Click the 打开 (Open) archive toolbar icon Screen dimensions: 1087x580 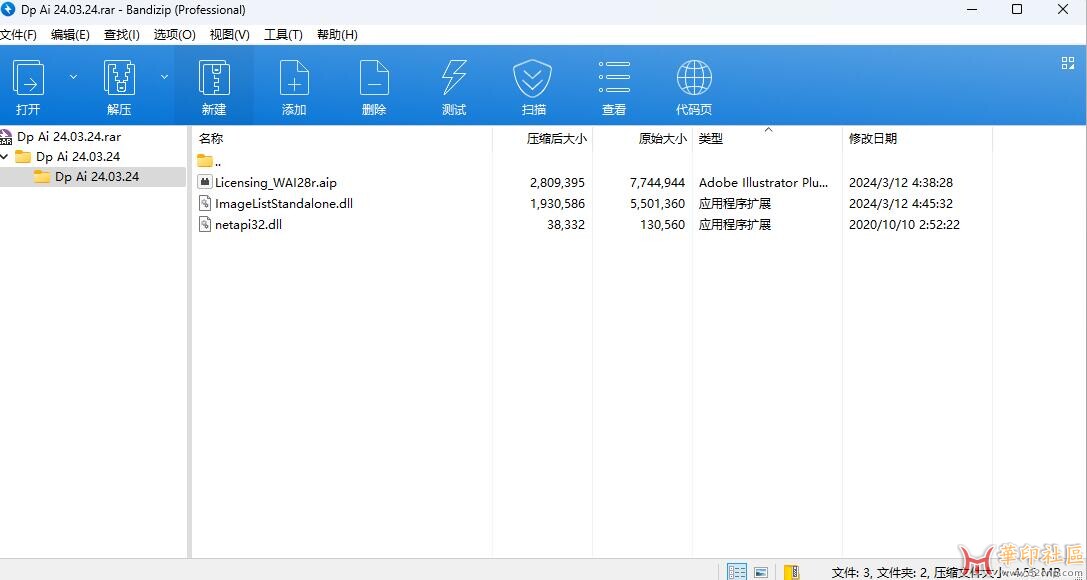coord(28,86)
